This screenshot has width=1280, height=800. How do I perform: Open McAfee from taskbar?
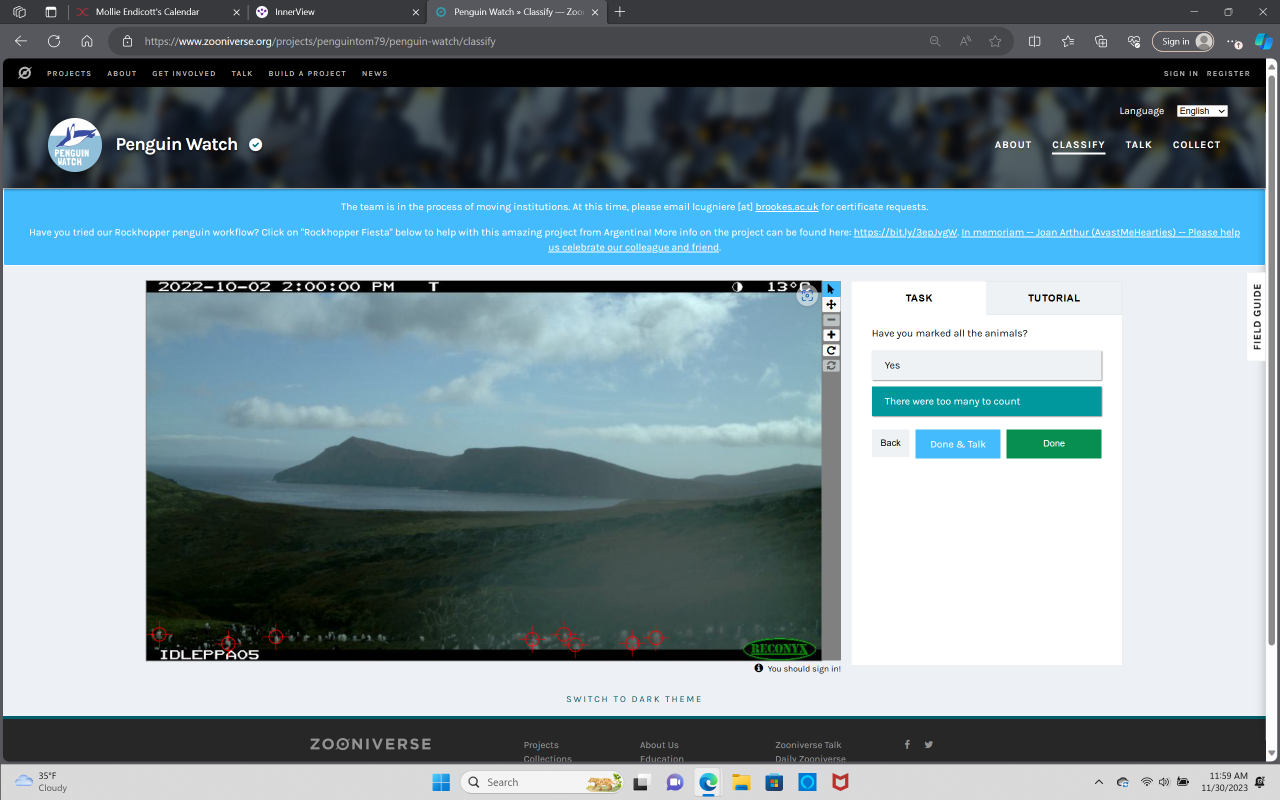tap(840, 782)
